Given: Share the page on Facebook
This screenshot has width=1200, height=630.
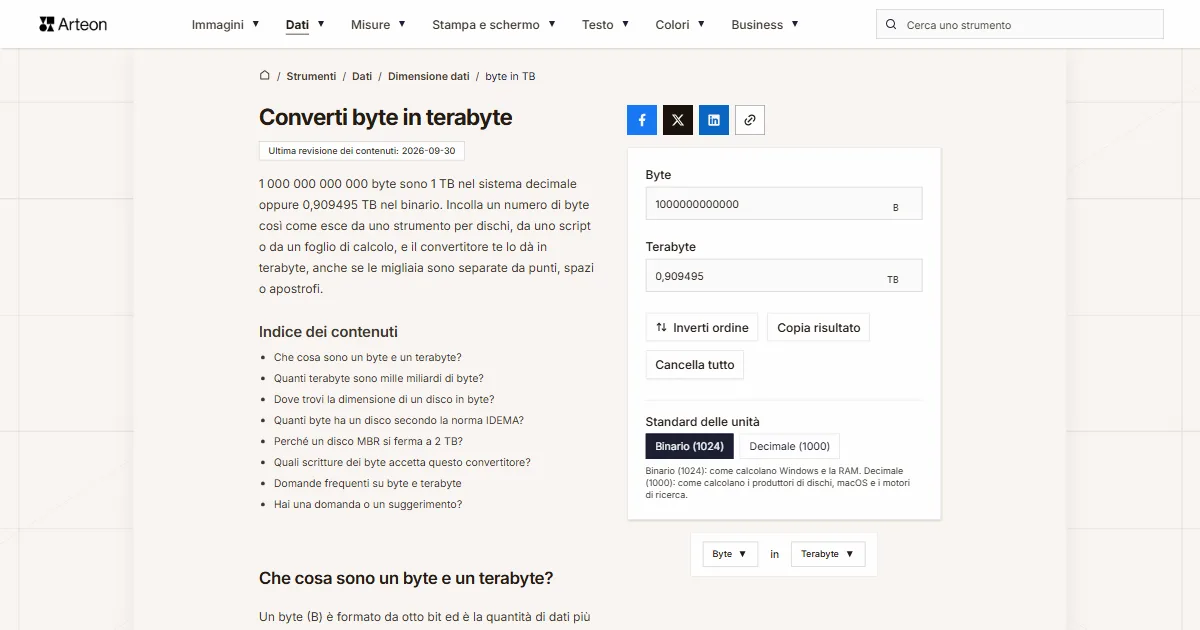Looking at the screenshot, I should point(642,120).
